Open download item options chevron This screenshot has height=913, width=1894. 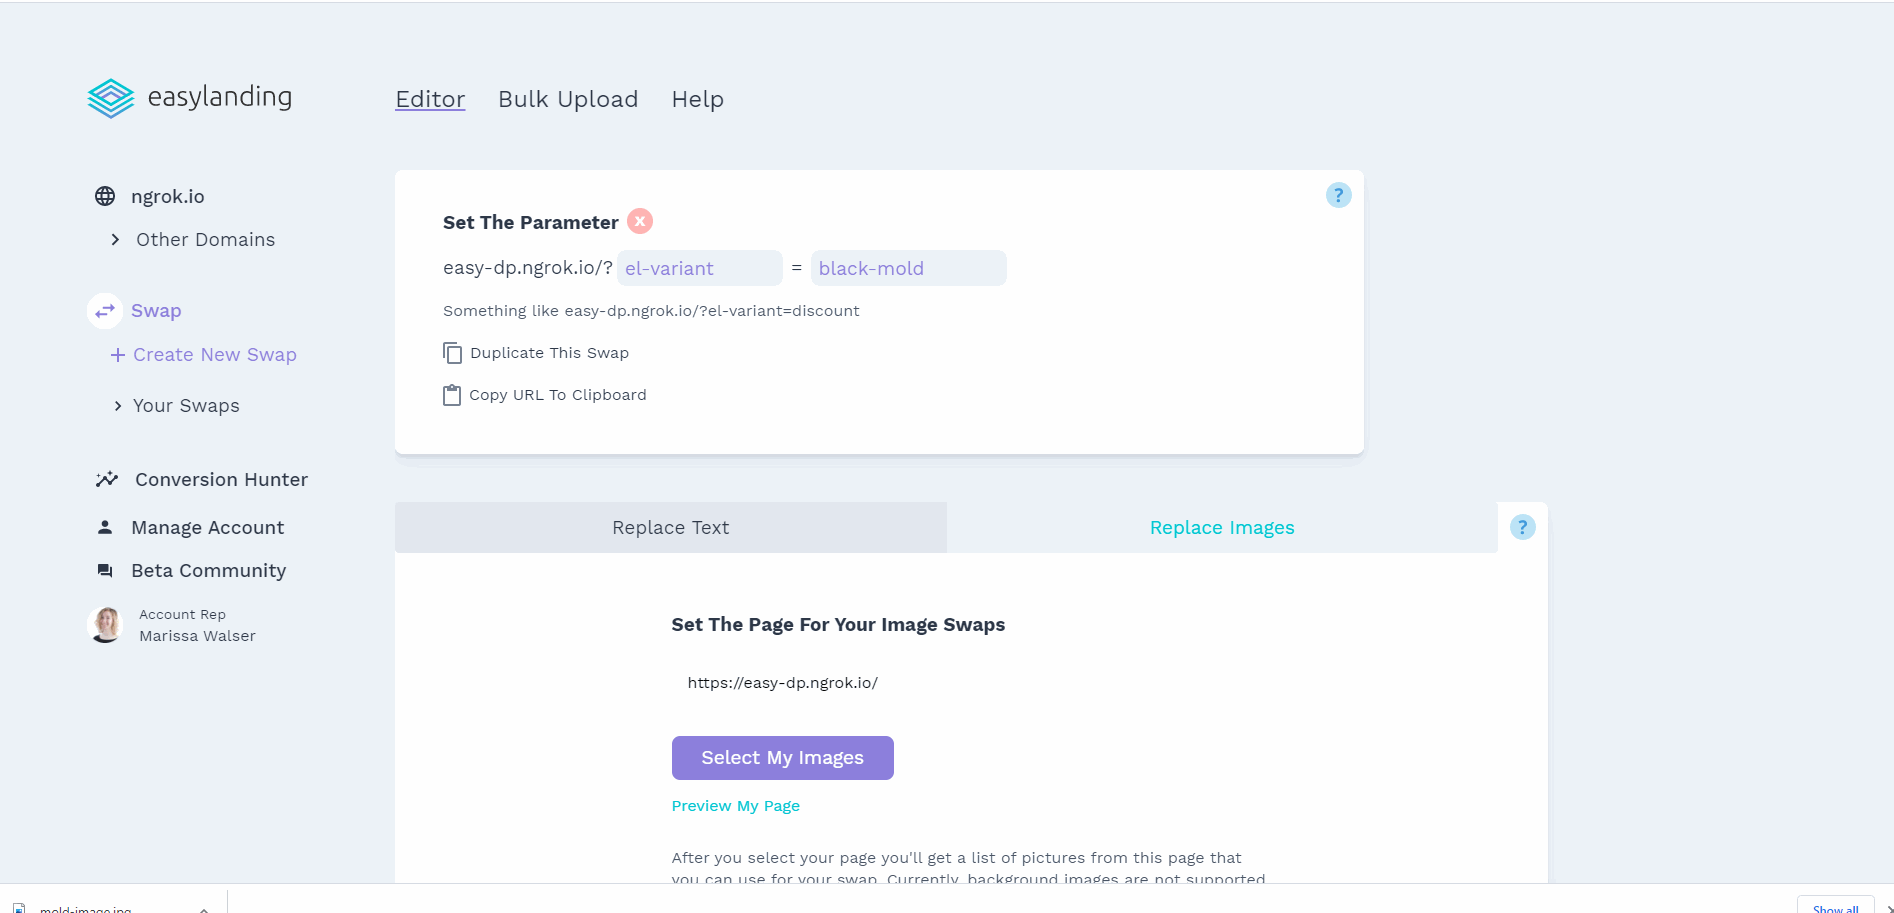(x=204, y=909)
